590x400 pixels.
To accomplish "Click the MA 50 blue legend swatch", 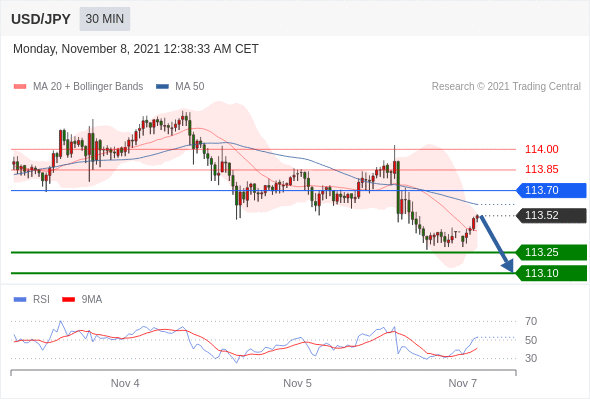I will [x=162, y=87].
